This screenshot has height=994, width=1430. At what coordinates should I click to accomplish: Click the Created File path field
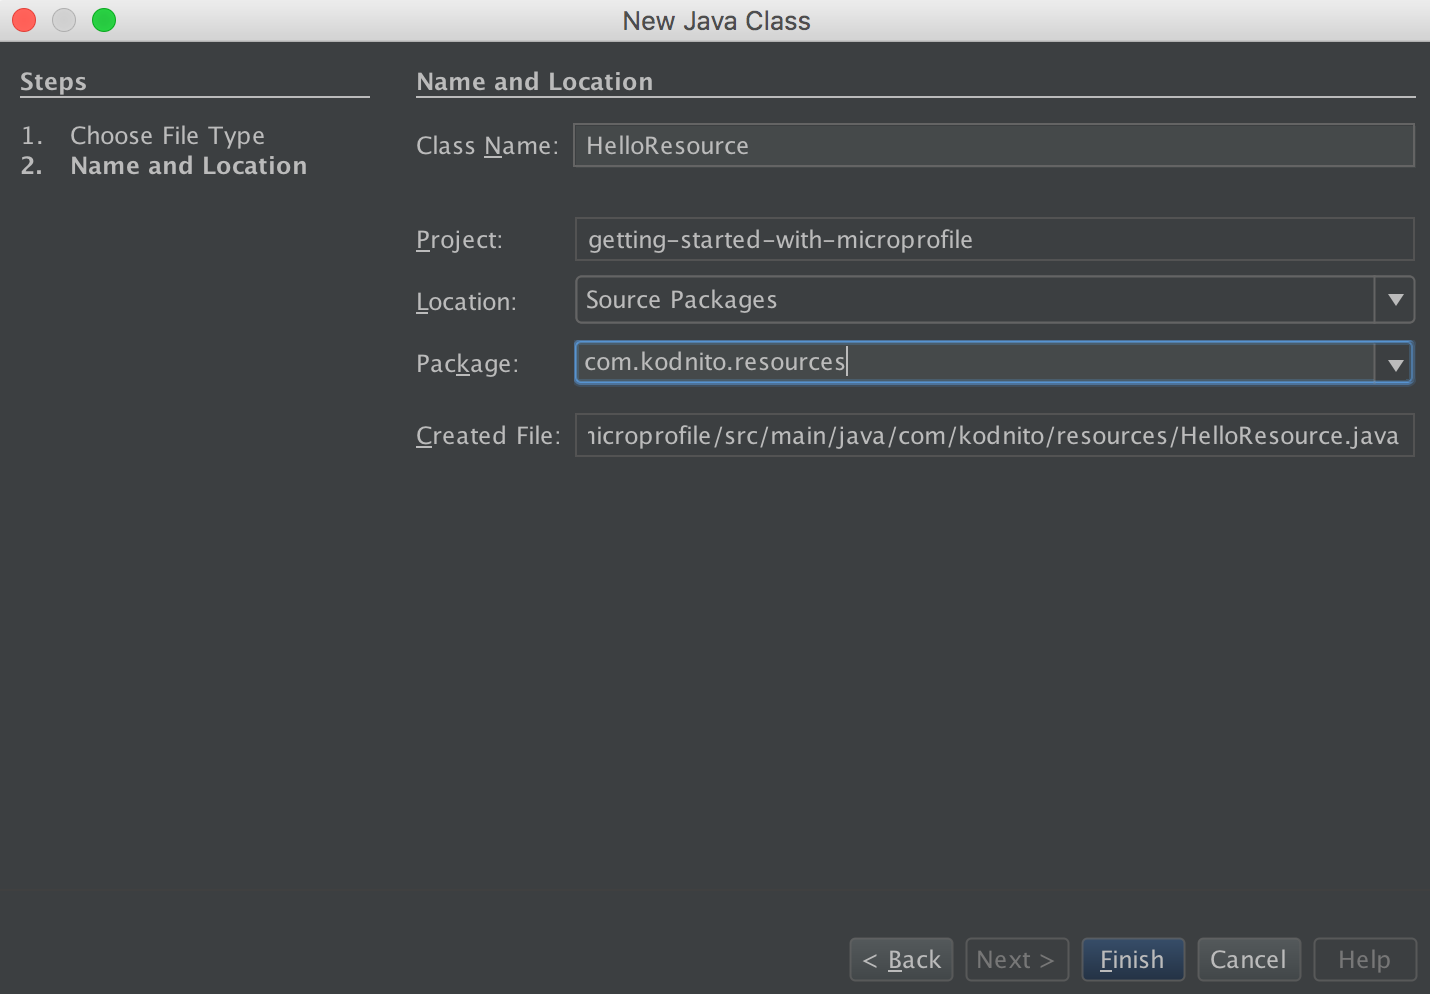coord(993,436)
